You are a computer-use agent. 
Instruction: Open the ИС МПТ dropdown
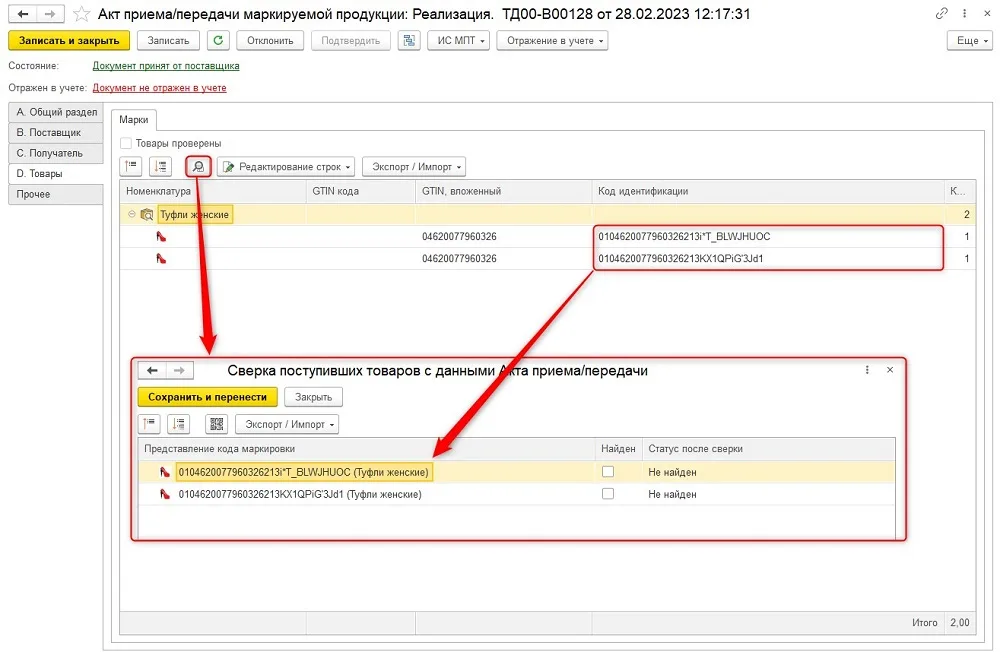[459, 40]
